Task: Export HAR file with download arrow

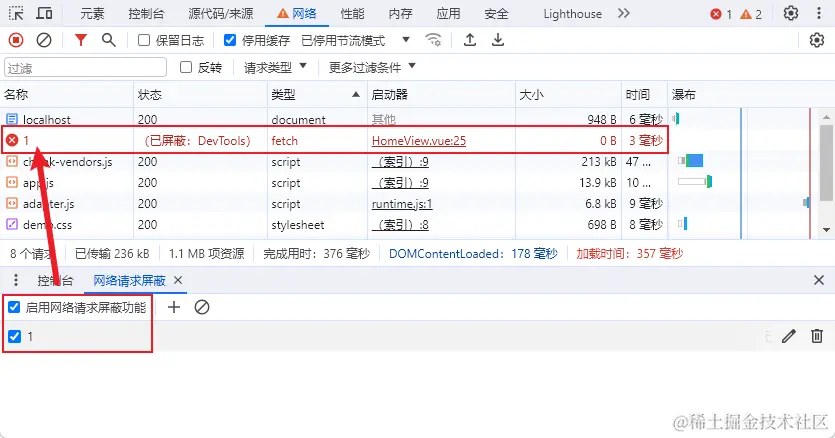Action: (x=498, y=40)
